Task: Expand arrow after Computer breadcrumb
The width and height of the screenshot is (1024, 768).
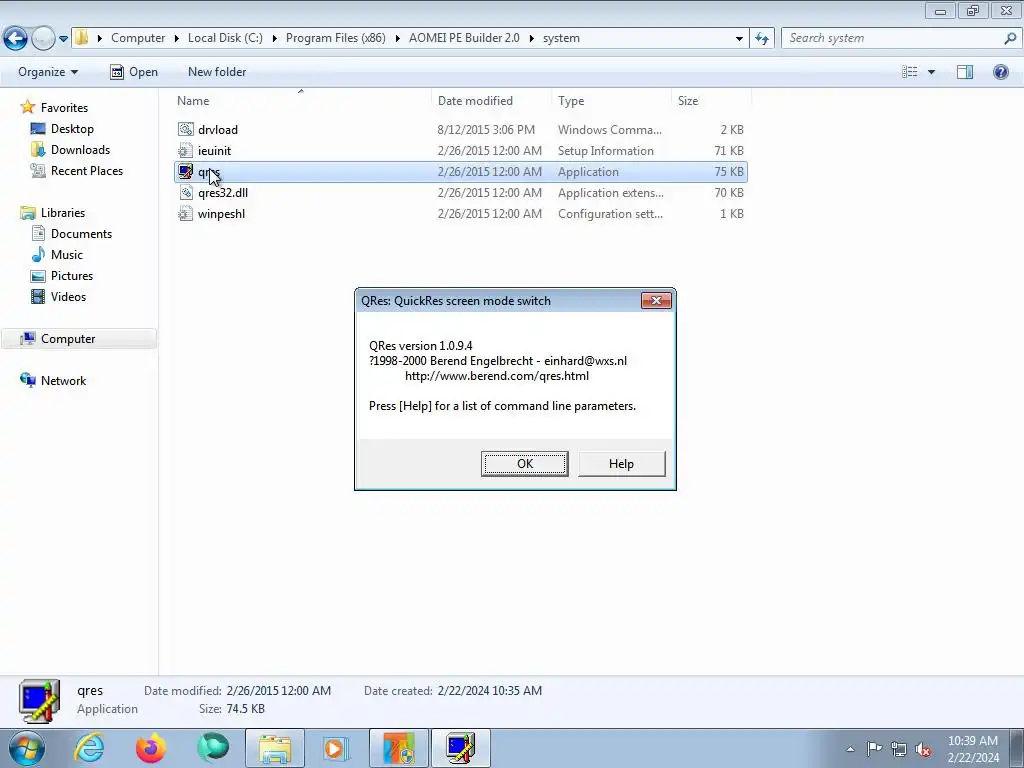Action: click(x=176, y=39)
